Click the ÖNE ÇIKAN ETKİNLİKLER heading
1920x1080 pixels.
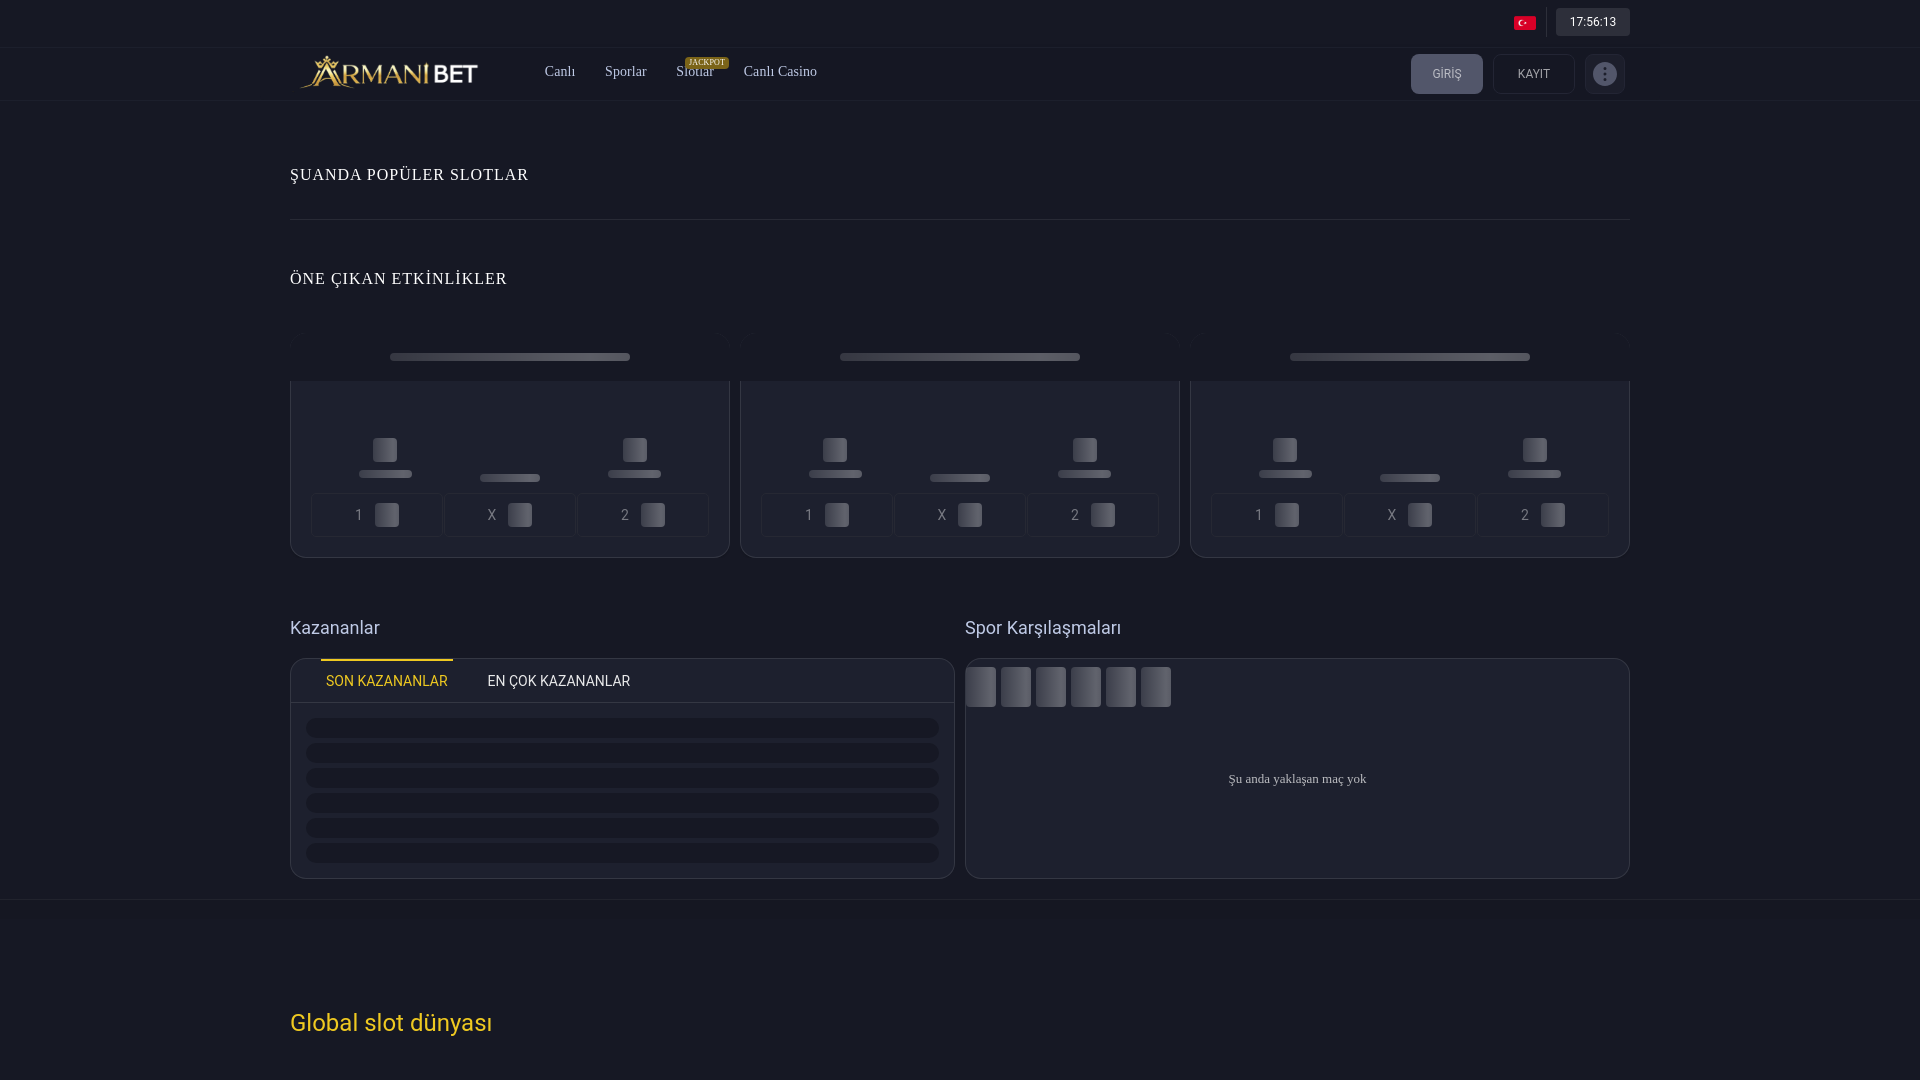pyautogui.click(x=398, y=279)
